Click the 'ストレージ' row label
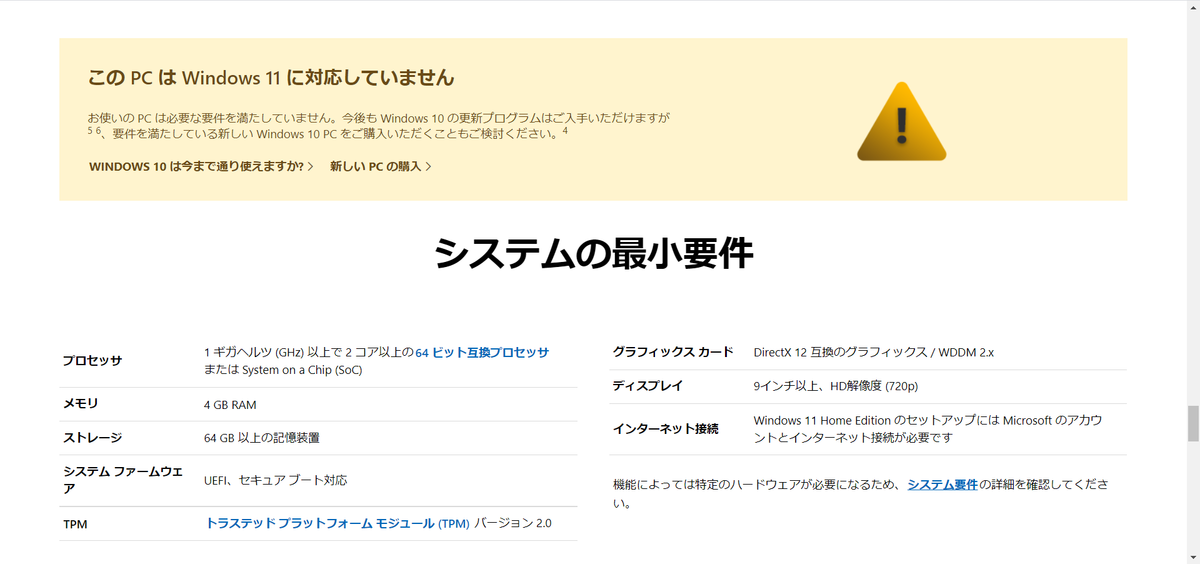 point(92,438)
